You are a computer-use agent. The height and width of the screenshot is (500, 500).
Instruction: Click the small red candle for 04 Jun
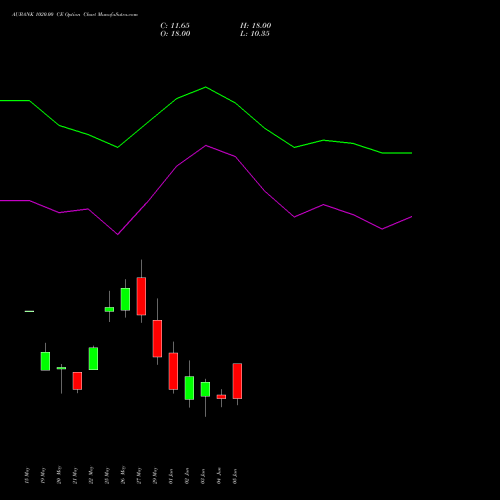[221, 397]
